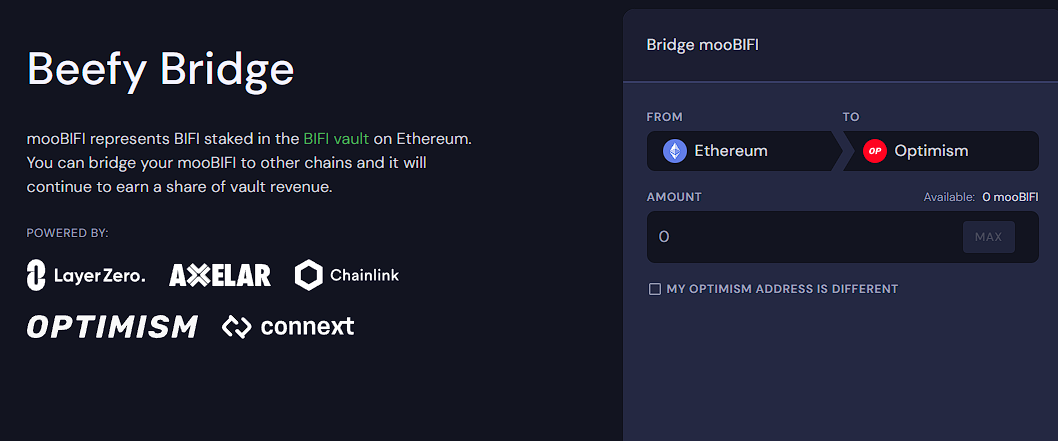Click the mooBIFI description paragraph
Screen dimensions: 1058x441
click(x=250, y=162)
